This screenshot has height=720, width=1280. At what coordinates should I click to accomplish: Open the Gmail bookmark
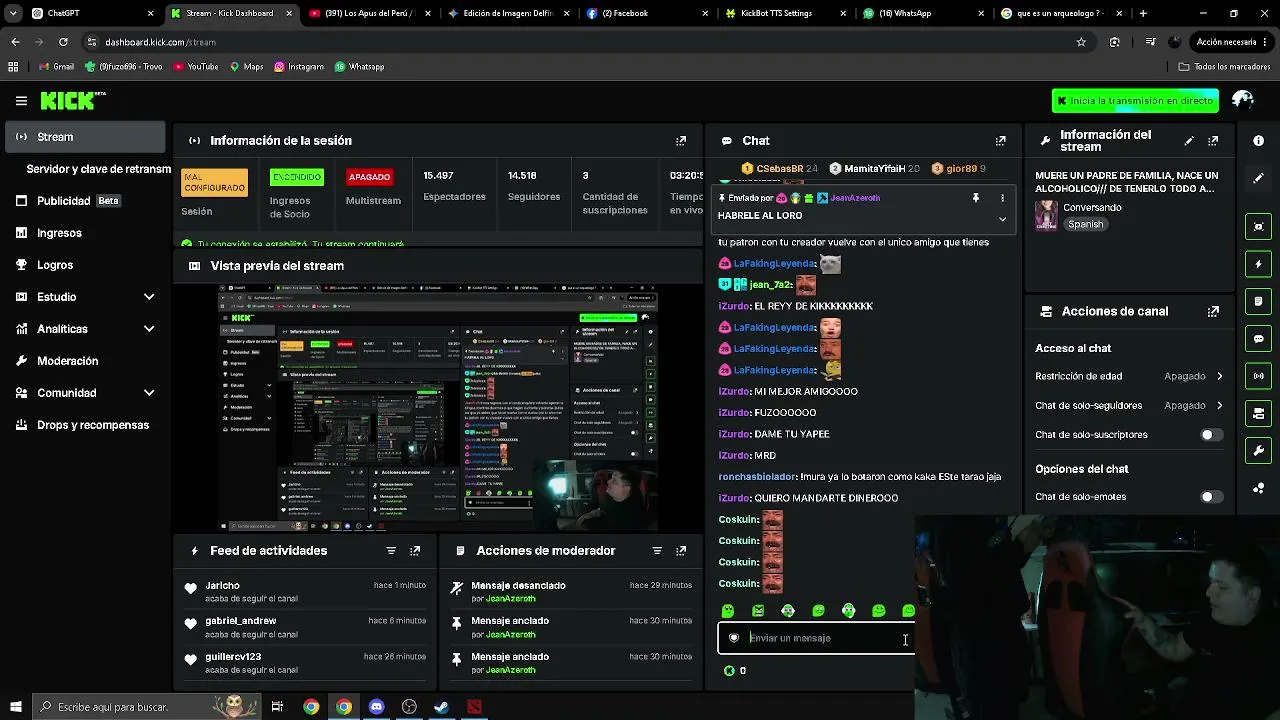pyautogui.click(x=56, y=67)
